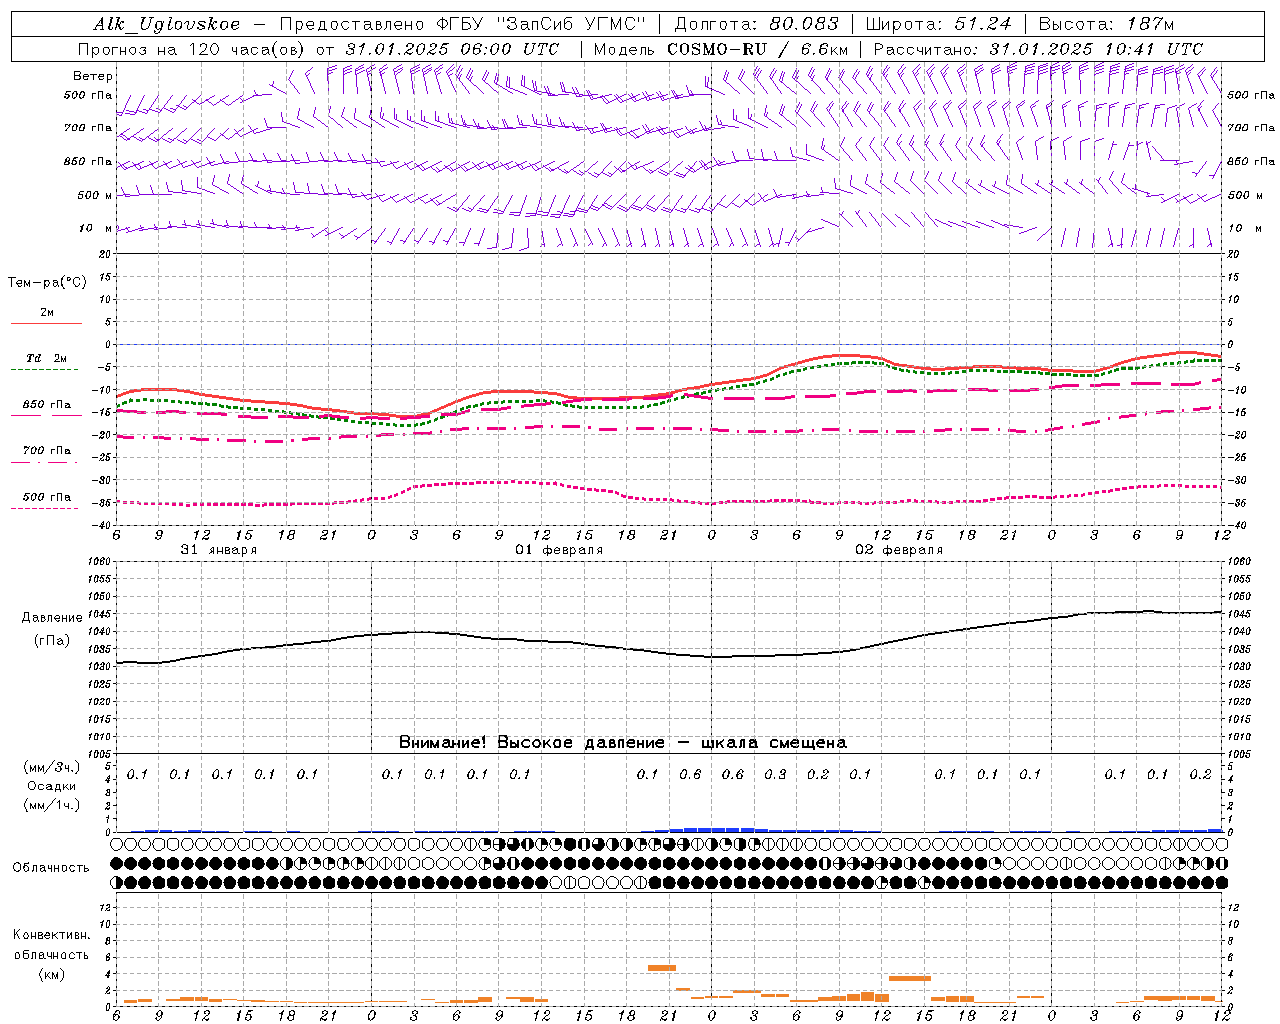Click the 850 гПа temperature legend entry

click(47, 405)
